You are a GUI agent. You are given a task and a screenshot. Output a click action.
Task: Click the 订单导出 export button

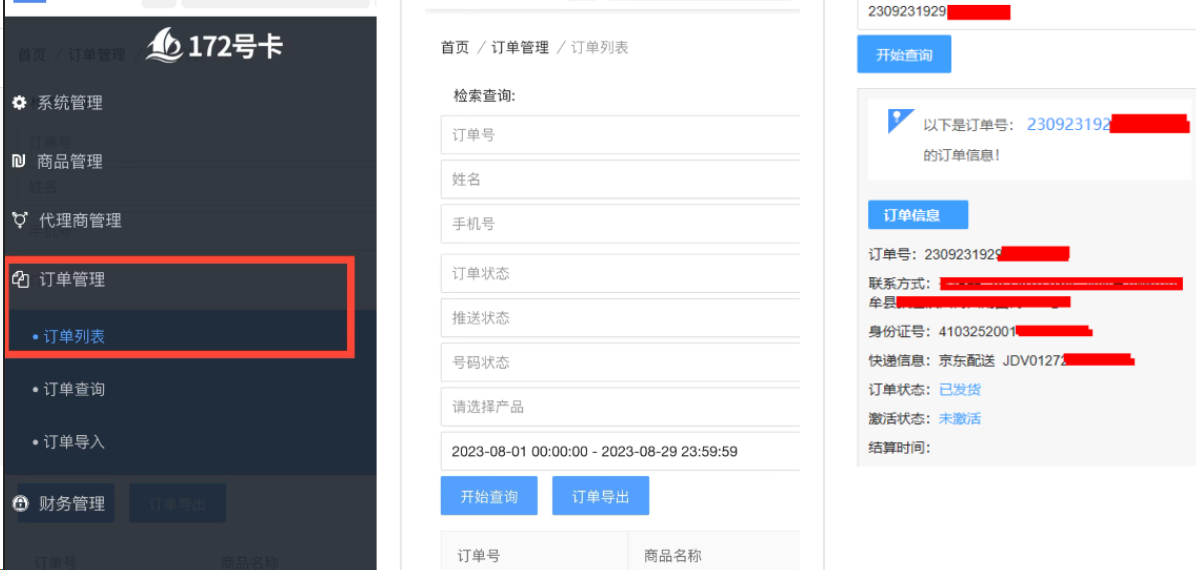[600, 496]
